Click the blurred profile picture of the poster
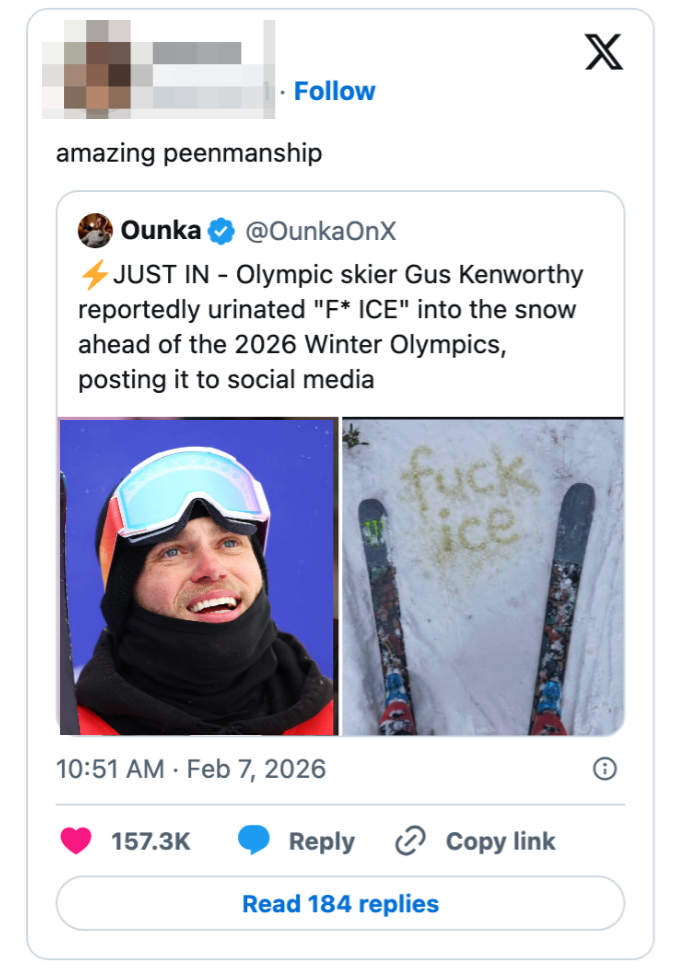 click(98, 64)
